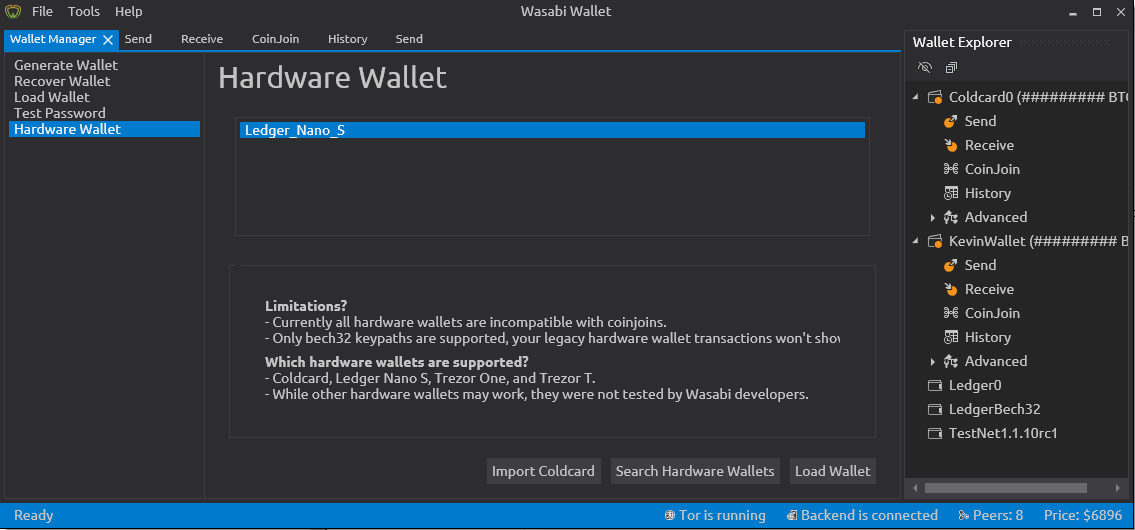Viewport: 1135px width, 530px height.
Task: Click the Receive icon under Coldcard0
Action: click(x=951, y=145)
